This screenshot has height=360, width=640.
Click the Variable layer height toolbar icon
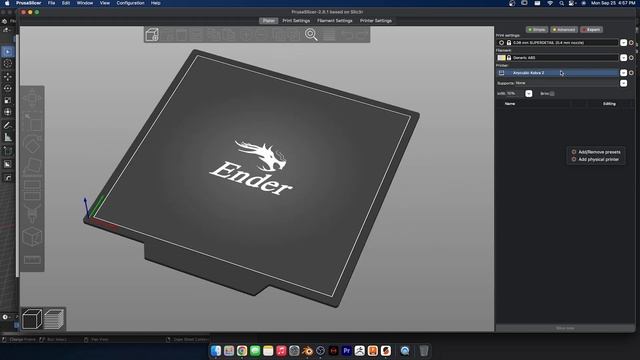pyautogui.click(x=329, y=35)
